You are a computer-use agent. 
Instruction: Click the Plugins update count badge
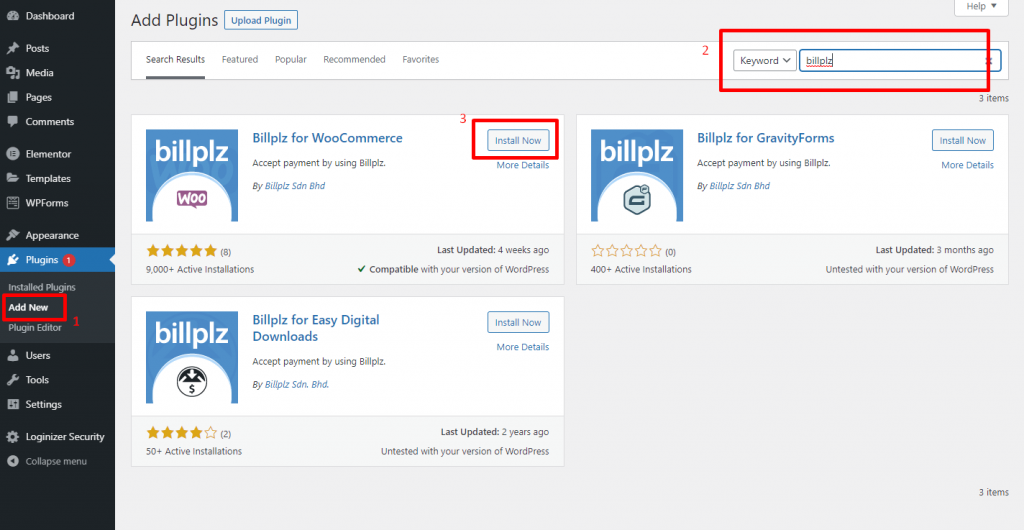click(69, 260)
